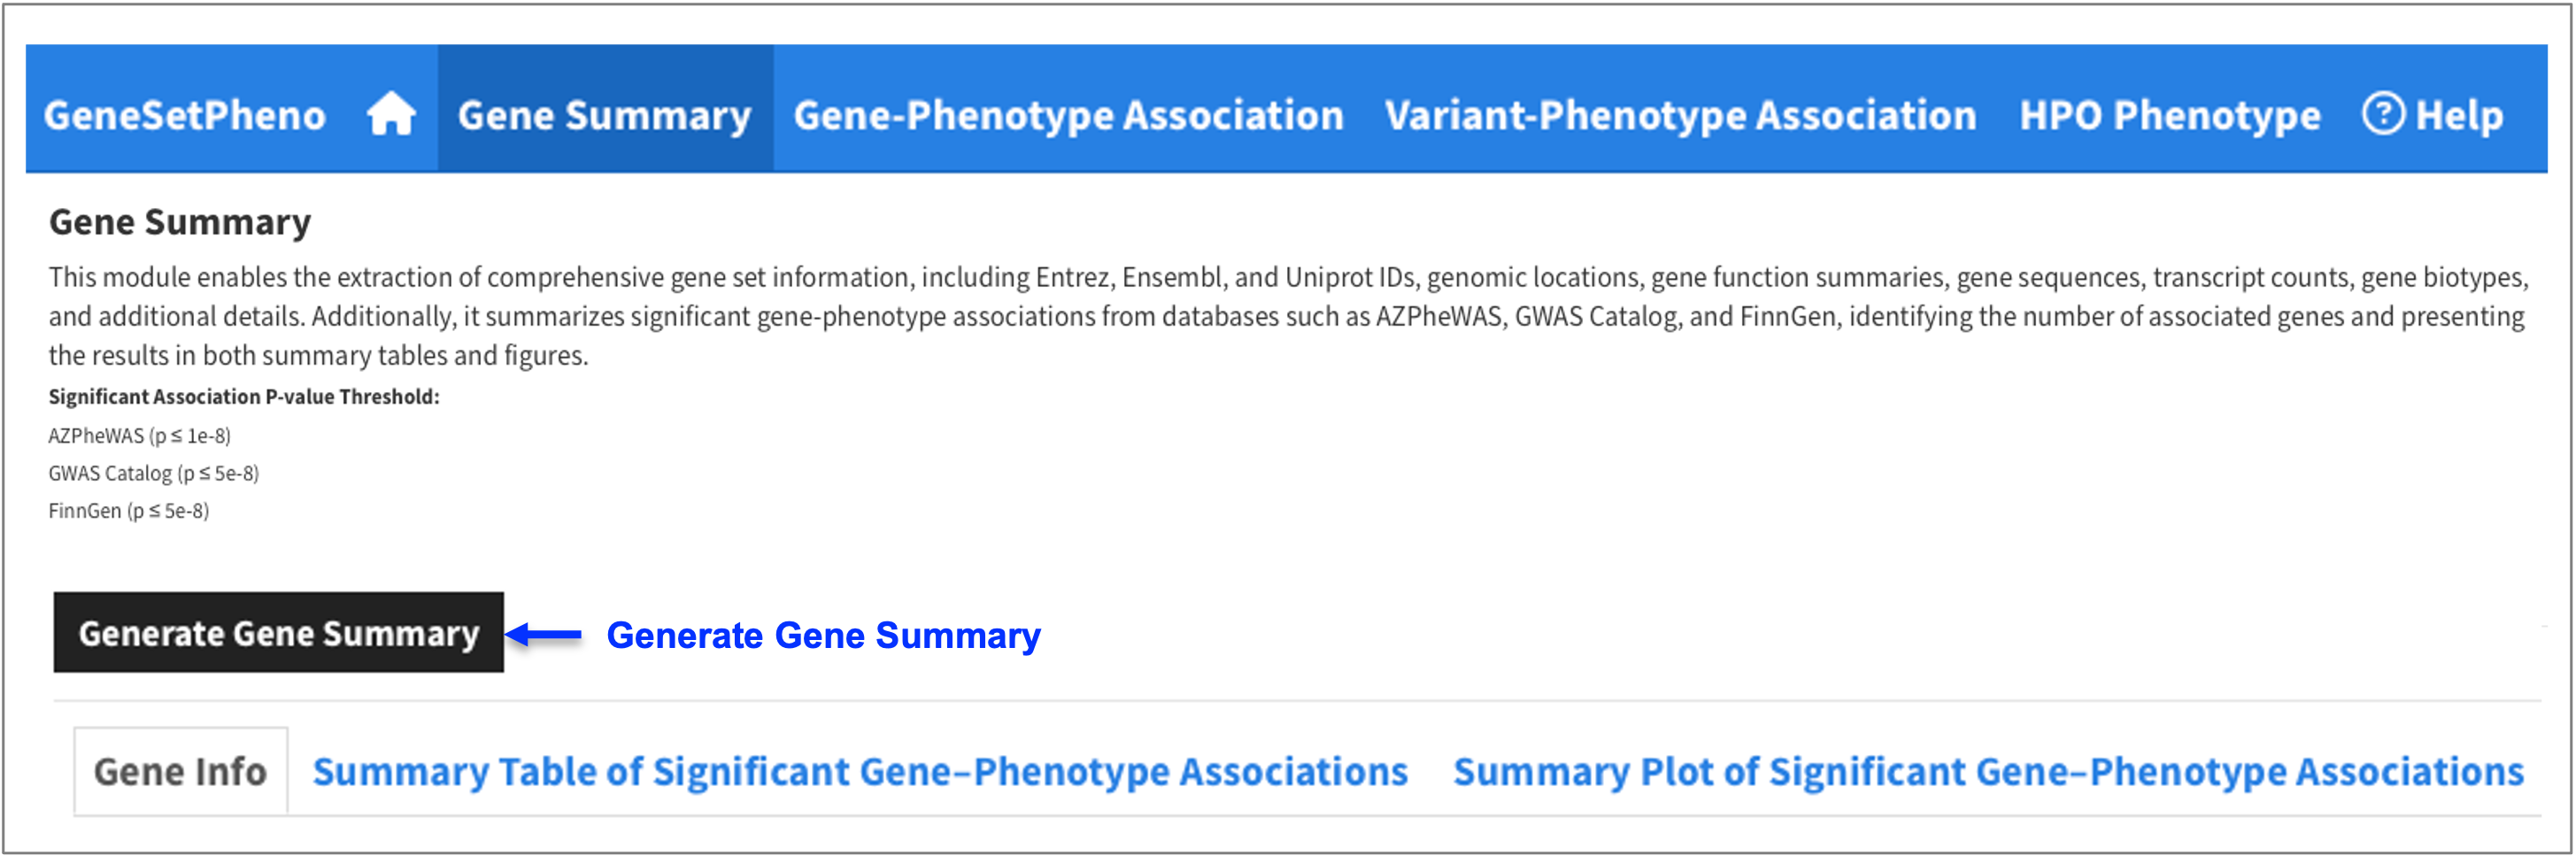Click the GWAS Catalog threshold line

pos(153,473)
